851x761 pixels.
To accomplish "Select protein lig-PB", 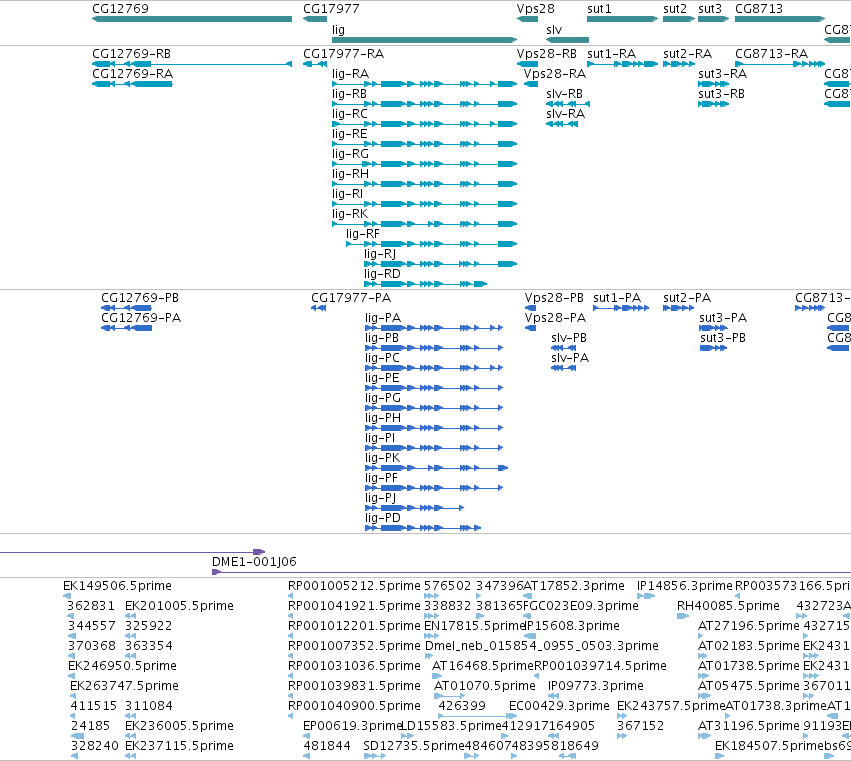I will (x=434, y=348).
